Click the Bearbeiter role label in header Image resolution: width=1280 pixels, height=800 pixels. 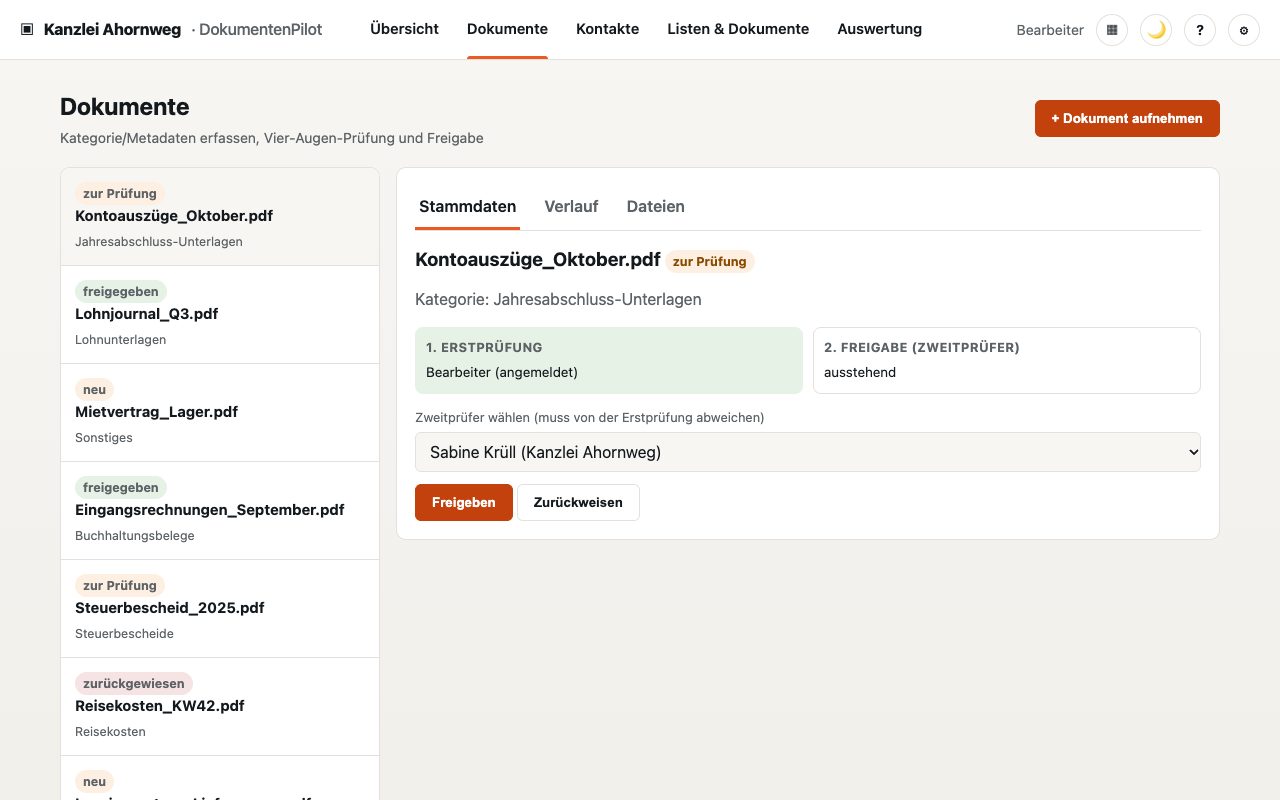point(1050,30)
